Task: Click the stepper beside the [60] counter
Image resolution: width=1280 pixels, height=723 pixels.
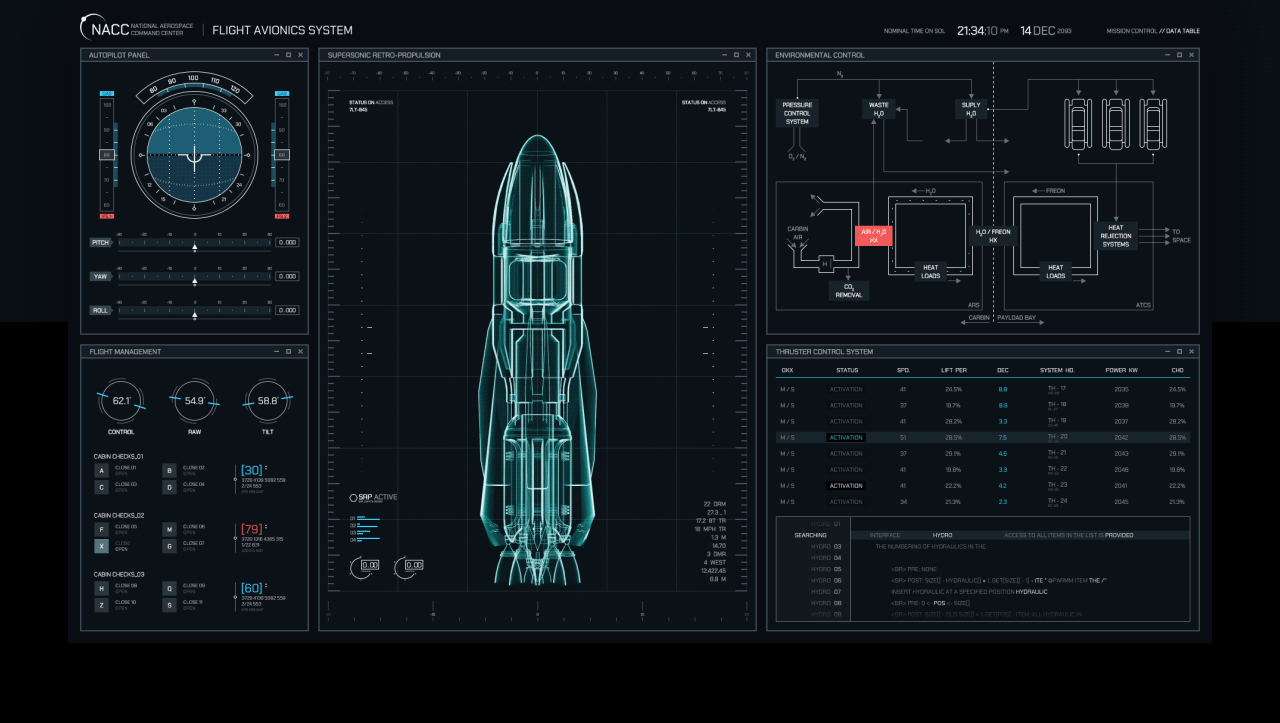Action: (x=268, y=587)
